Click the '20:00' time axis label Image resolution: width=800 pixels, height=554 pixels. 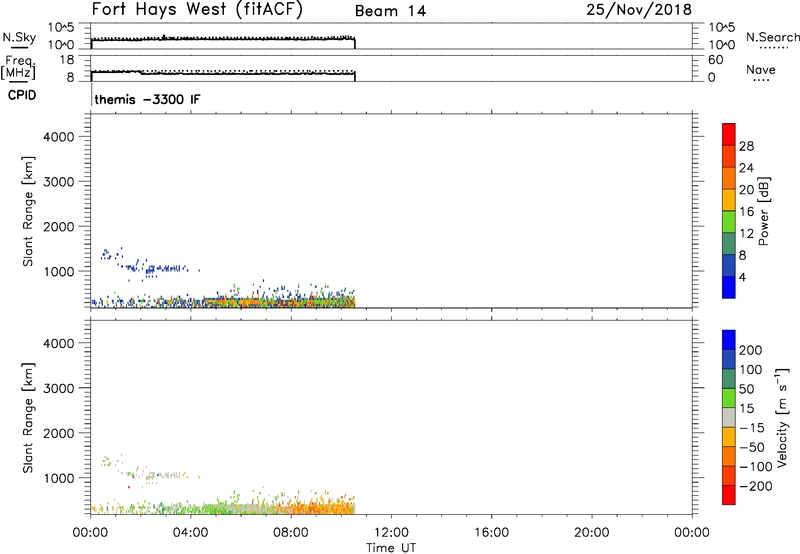pos(591,533)
